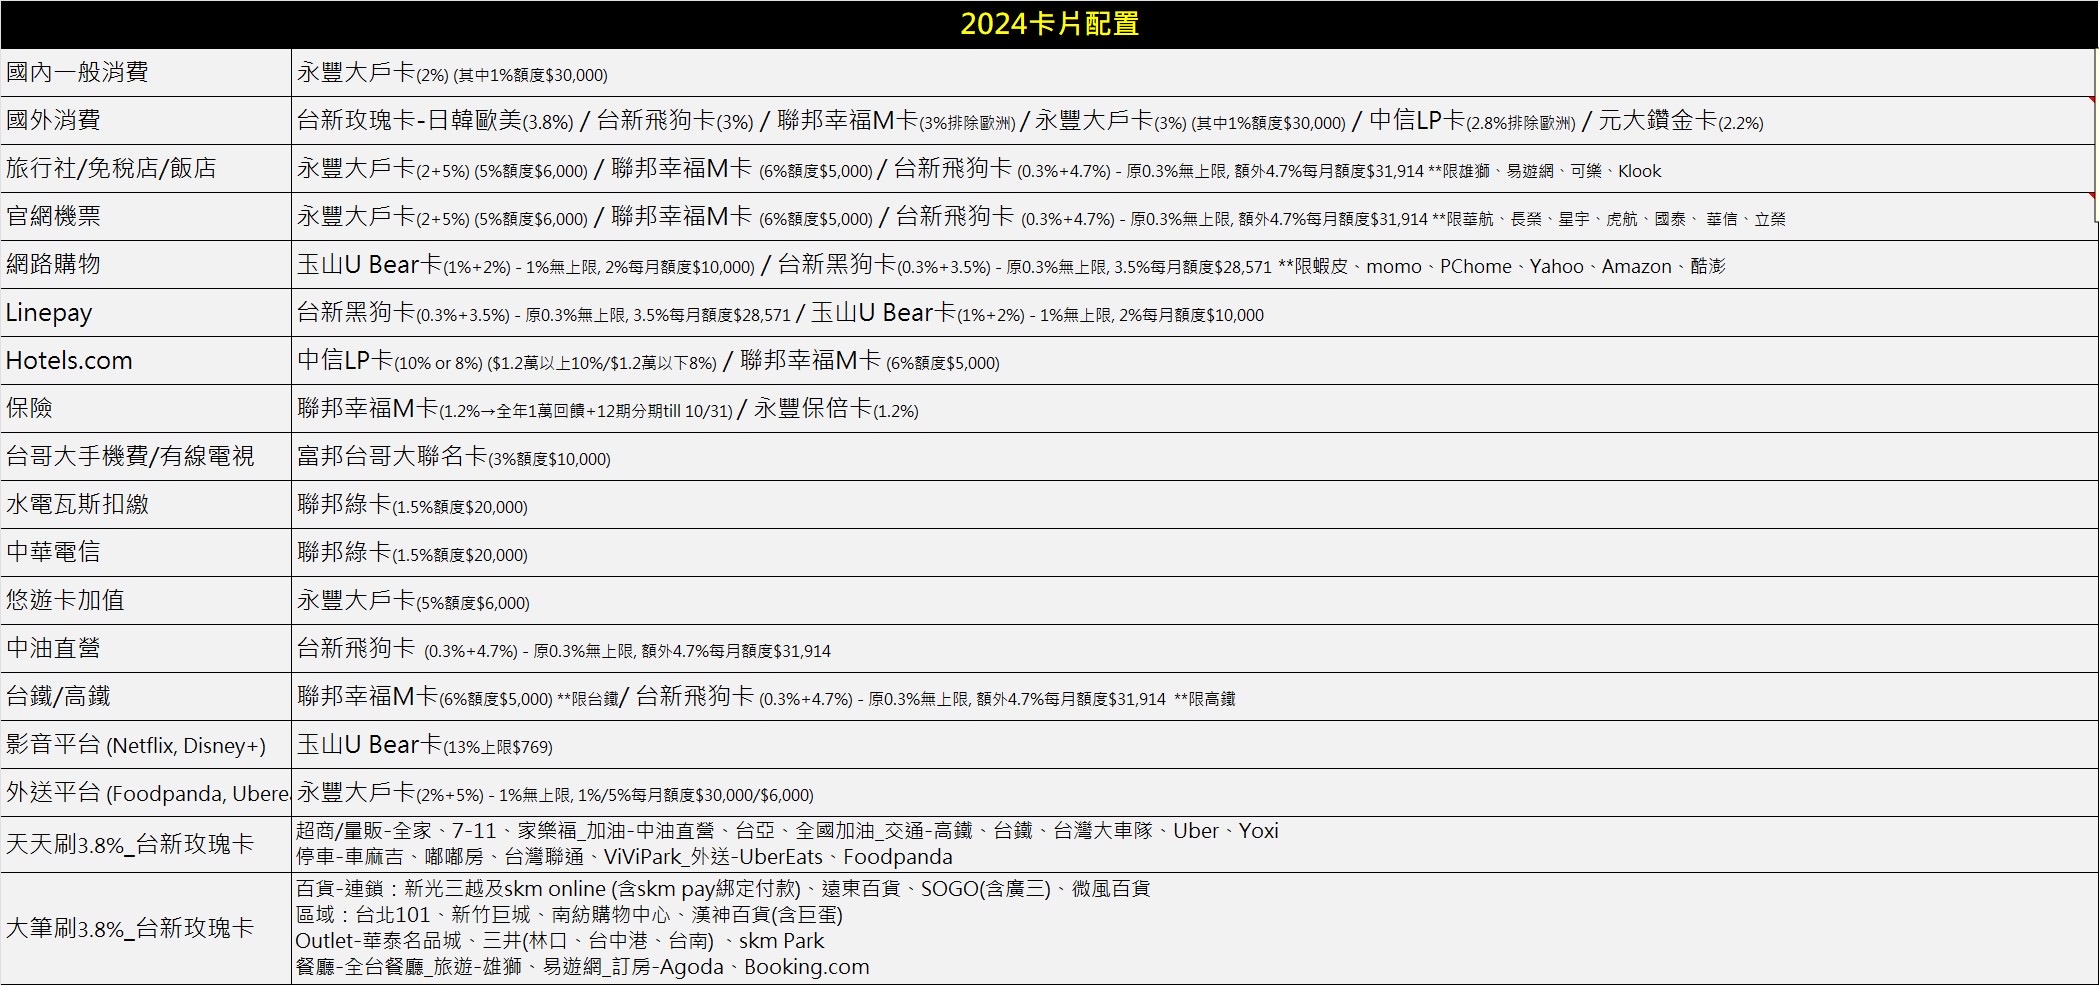The height and width of the screenshot is (985, 2099).
Task: Click the 台新飛狗卡 cell in 中油直營 row
Action: coord(1194,648)
